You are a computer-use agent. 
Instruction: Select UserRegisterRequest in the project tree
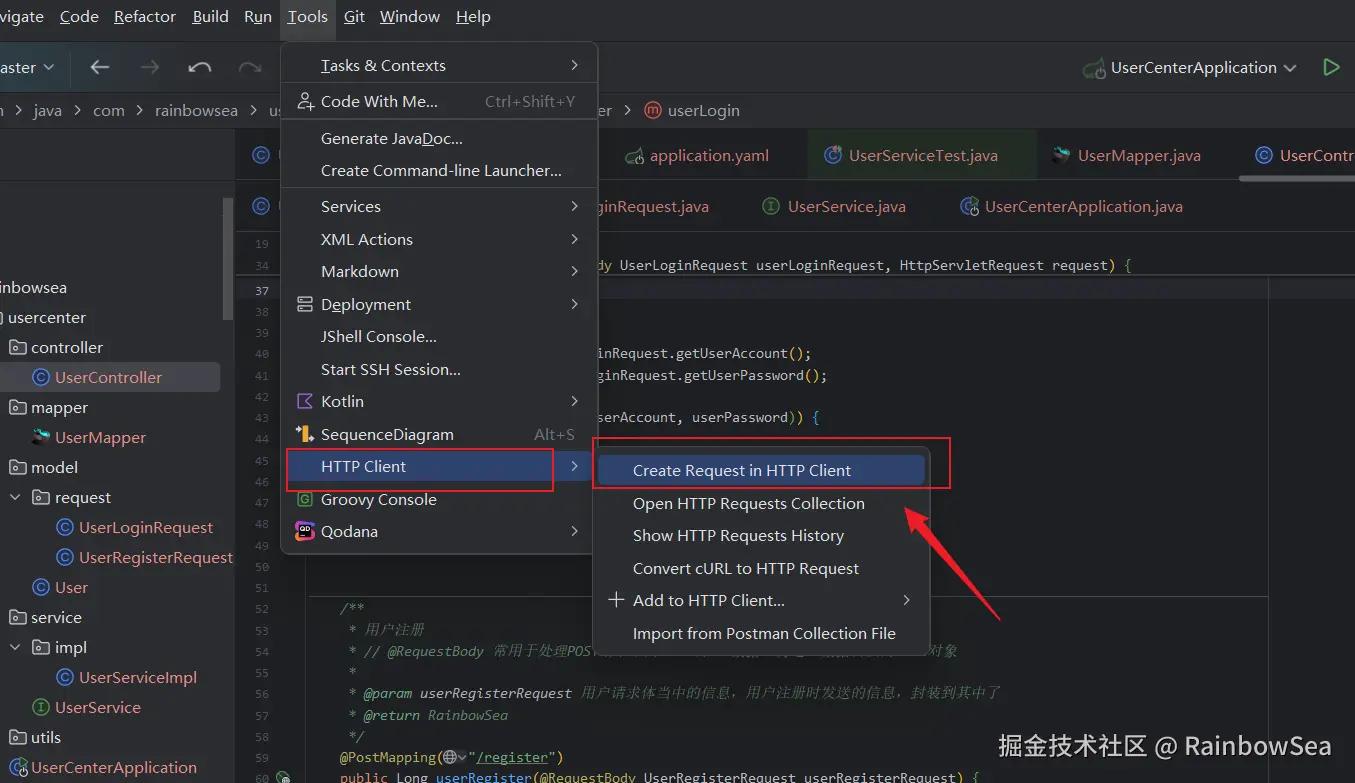coord(156,557)
